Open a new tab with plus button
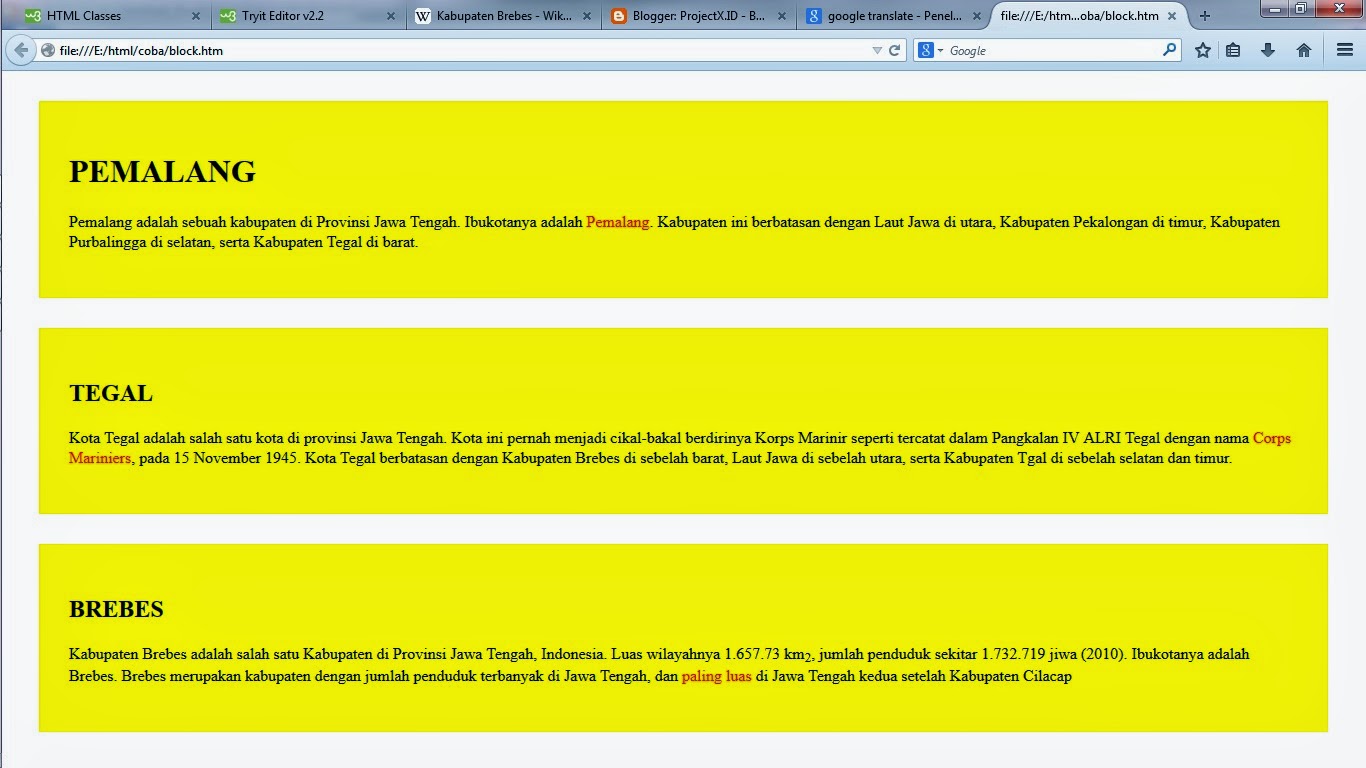Viewport: 1366px width, 768px height. click(1205, 16)
